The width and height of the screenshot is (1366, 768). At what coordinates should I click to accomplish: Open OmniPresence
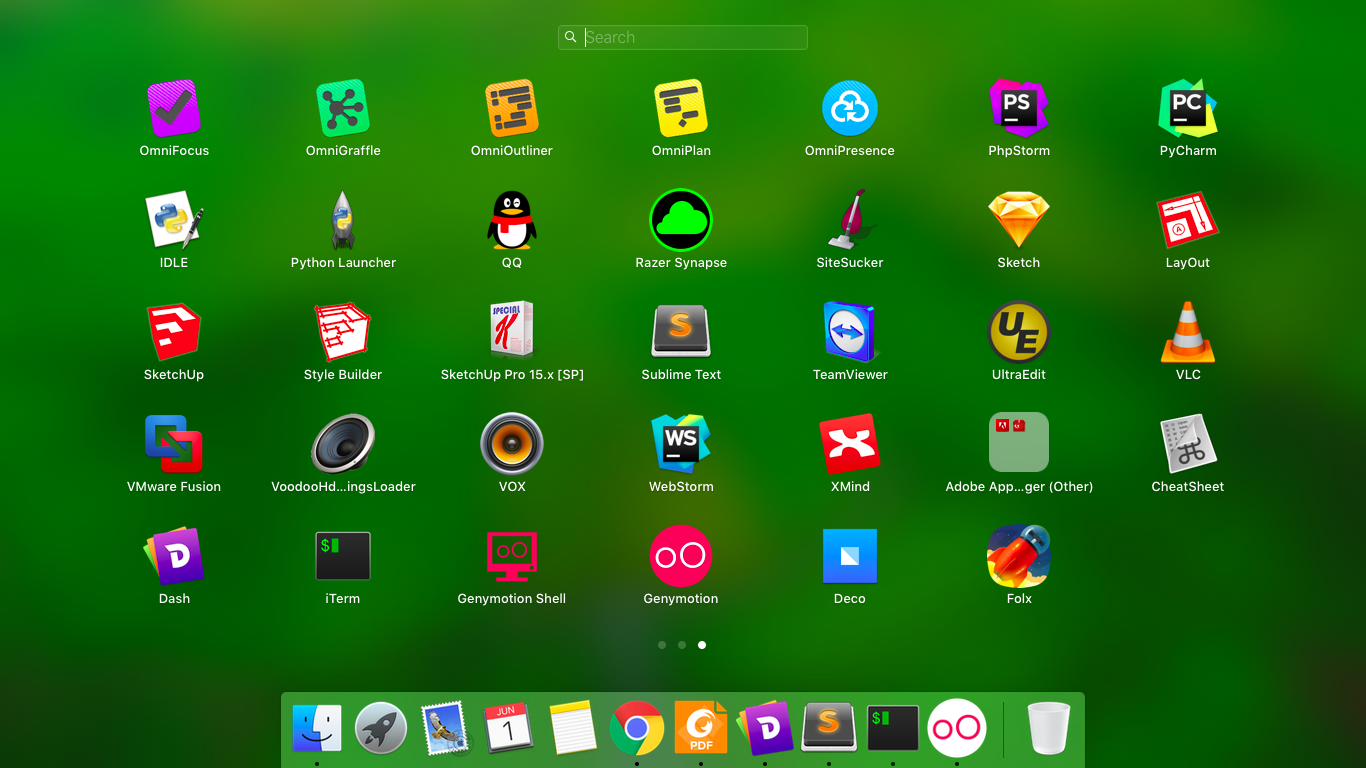pos(850,108)
